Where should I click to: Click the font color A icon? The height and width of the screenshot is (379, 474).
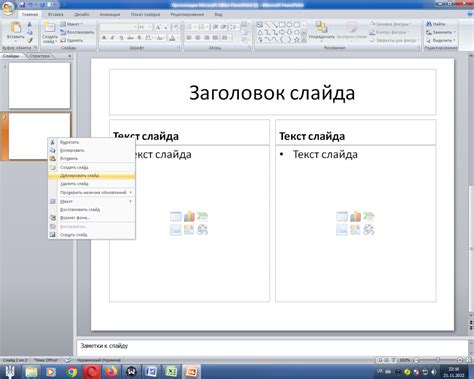[x=172, y=38]
